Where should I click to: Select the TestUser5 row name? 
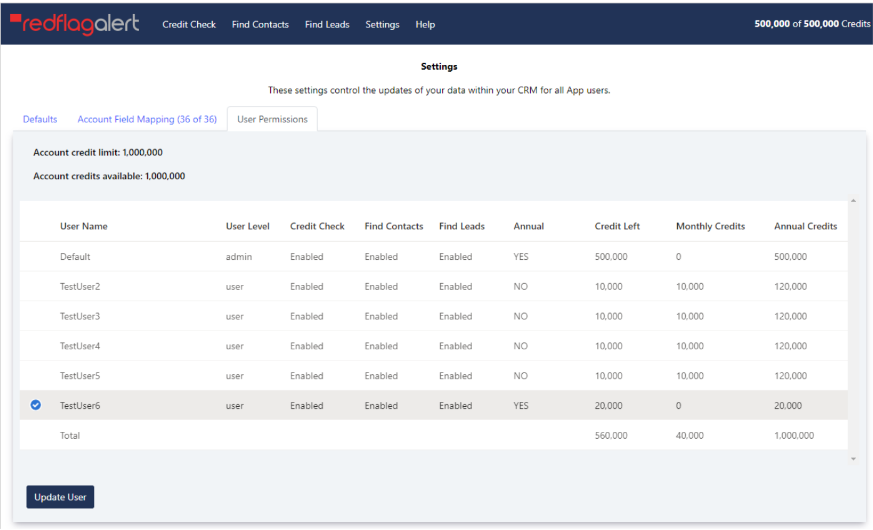pos(80,376)
